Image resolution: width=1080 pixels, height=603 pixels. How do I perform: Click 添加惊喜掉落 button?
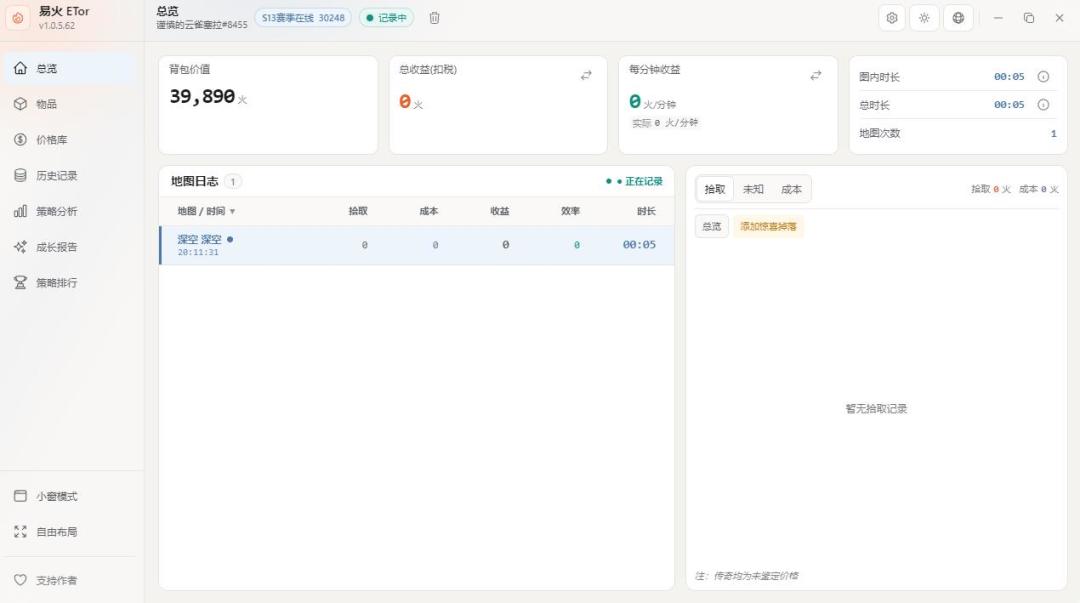[768, 226]
